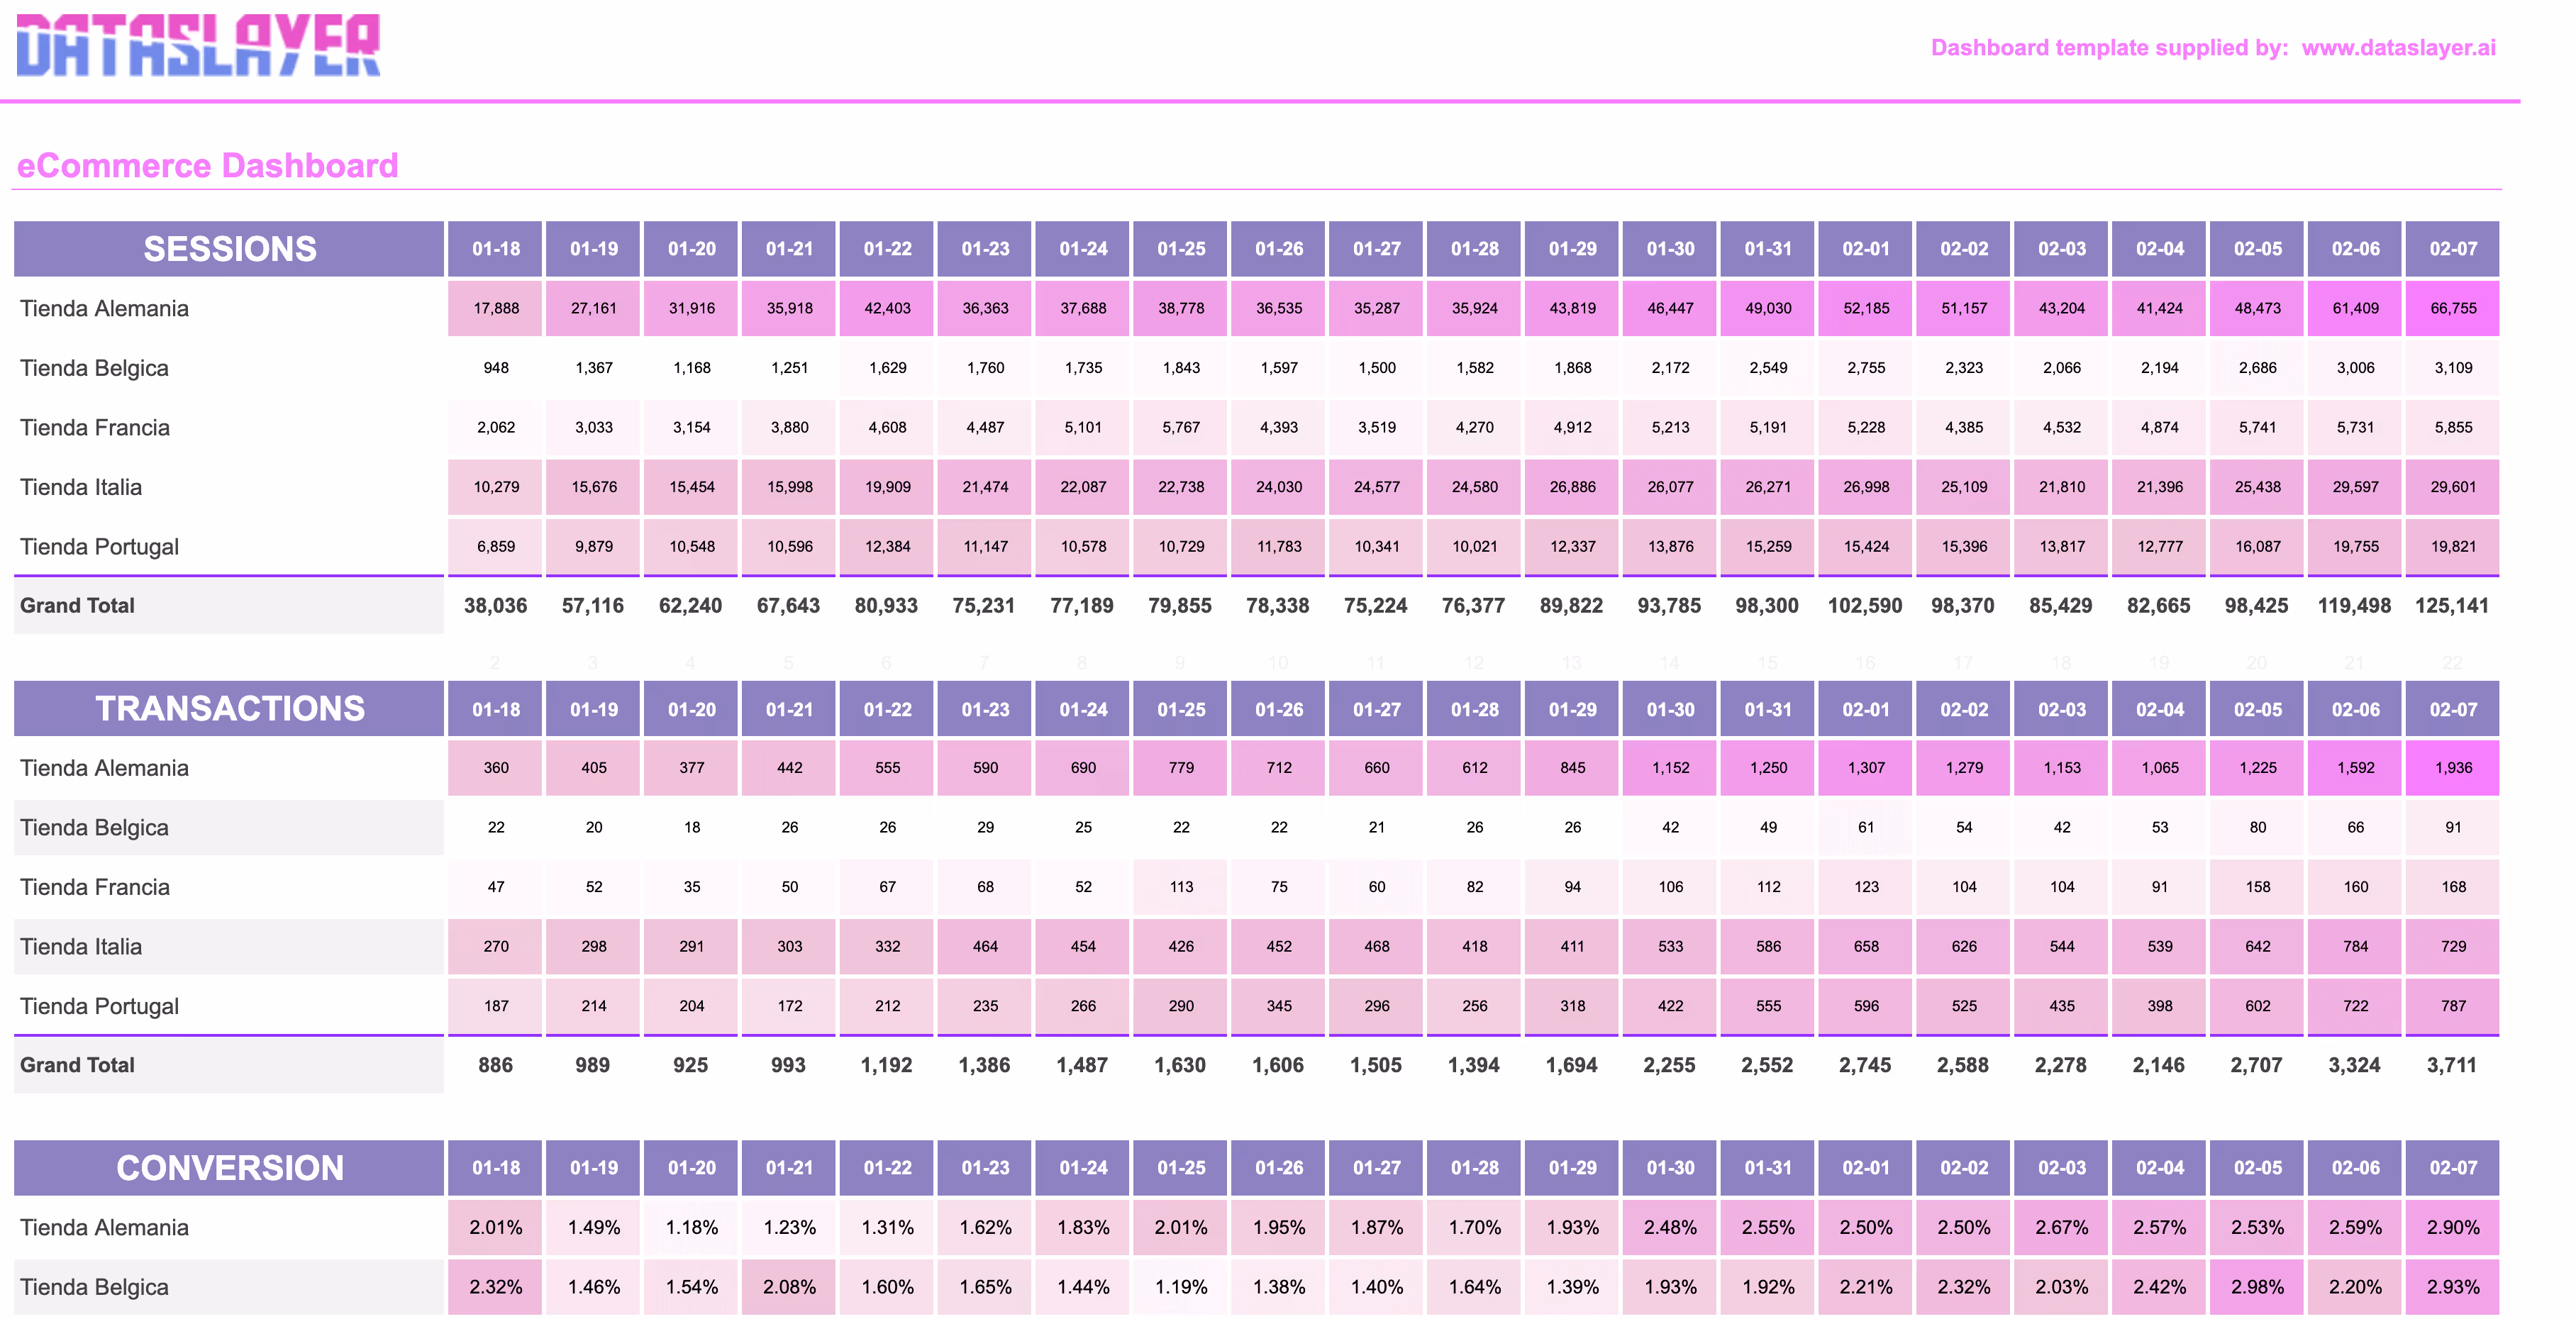This screenshot has height=1319, width=2576.
Task: Select Tienda Francia row label in Transactions
Action: click(x=95, y=887)
